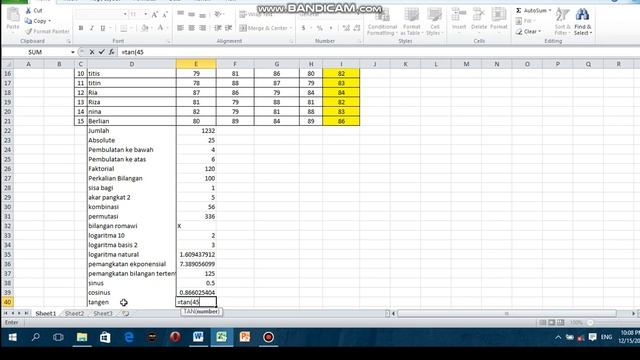Right-align cell text using ribbon icon
The width and height of the screenshot is (640, 360).
coord(202,28)
